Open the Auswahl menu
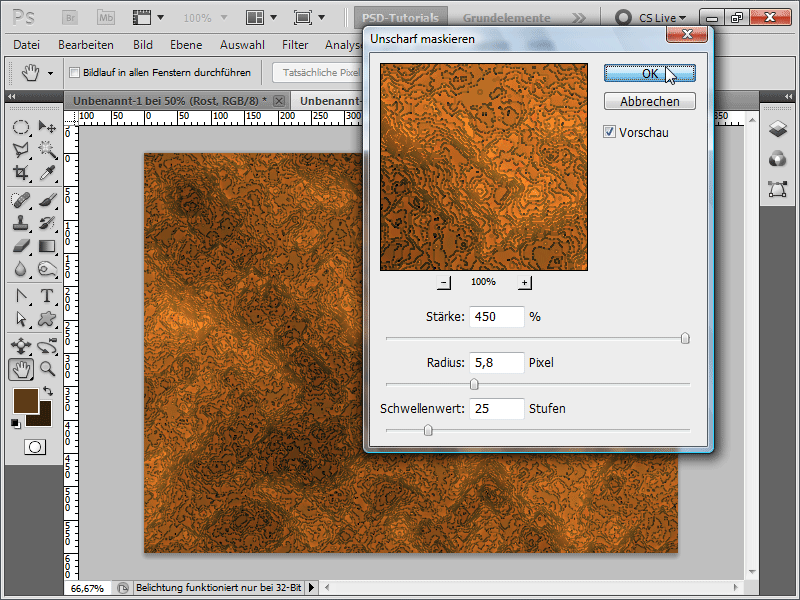Image resolution: width=800 pixels, height=600 pixels. [x=242, y=45]
